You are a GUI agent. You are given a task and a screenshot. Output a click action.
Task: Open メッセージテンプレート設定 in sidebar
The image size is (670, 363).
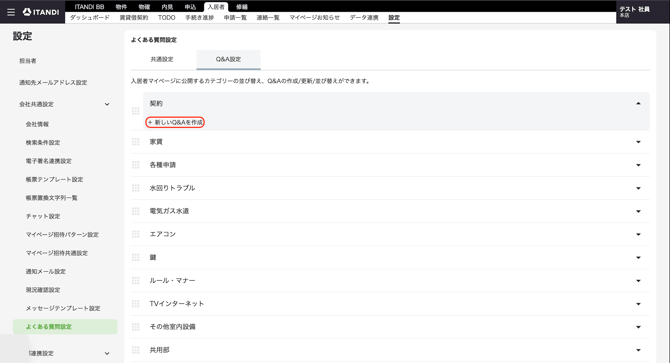tap(63, 308)
